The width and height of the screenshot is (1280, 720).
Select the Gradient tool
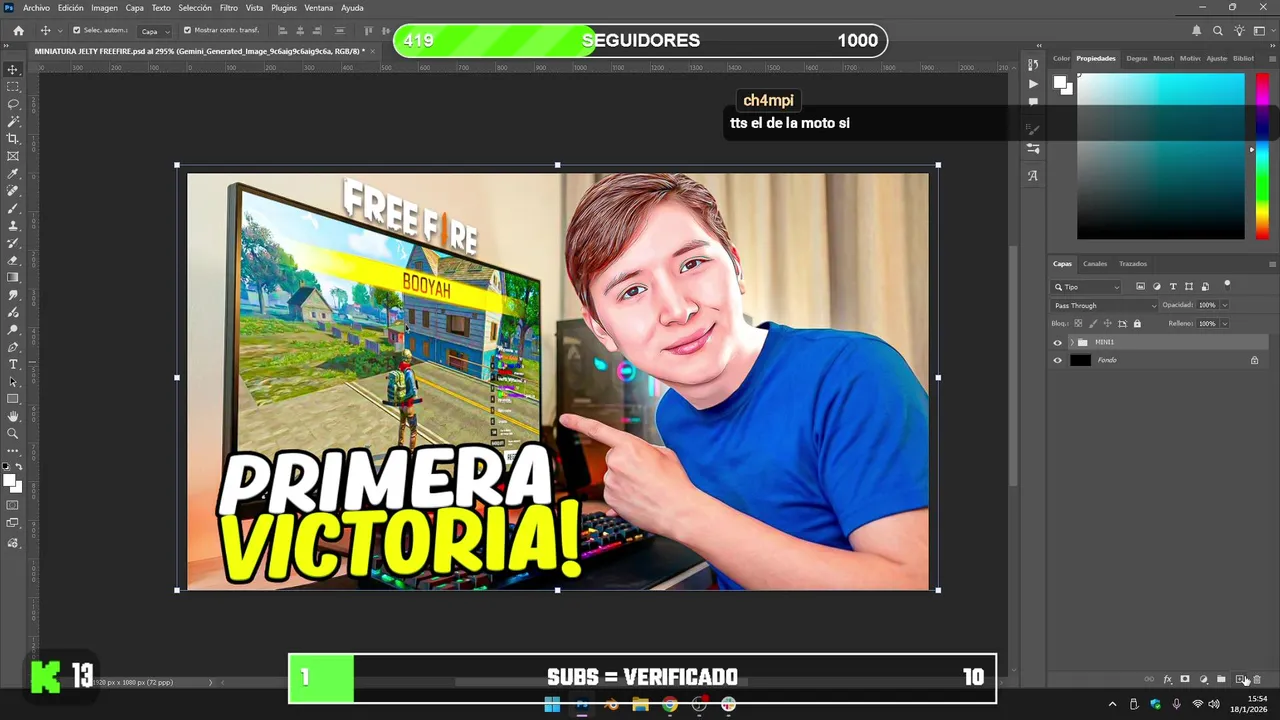(x=13, y=278)
